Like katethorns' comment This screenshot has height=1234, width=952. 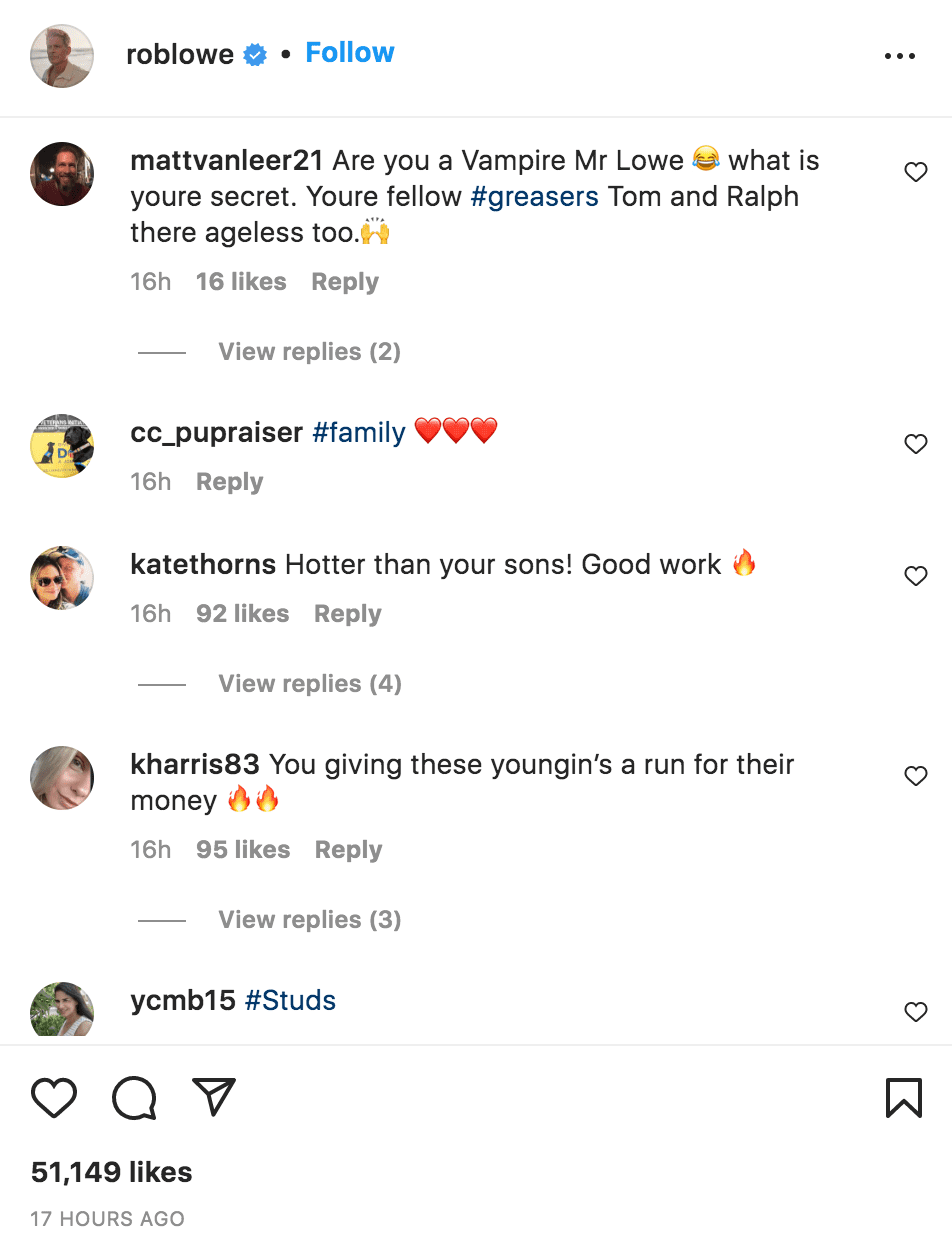pos(915,576)
